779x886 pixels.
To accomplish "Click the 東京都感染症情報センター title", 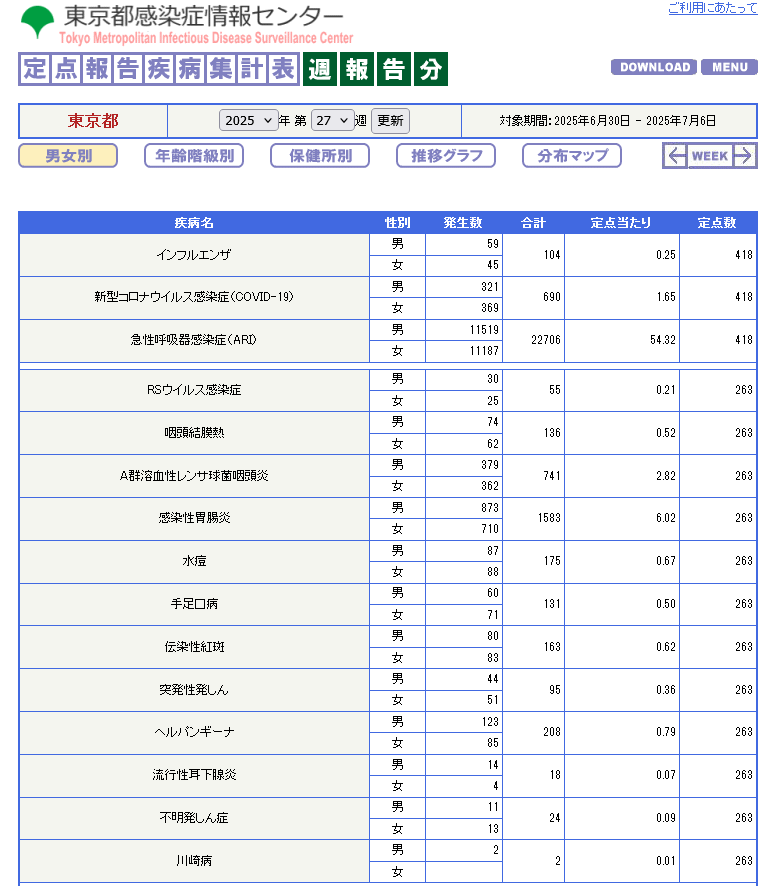I will pos(203,16).
